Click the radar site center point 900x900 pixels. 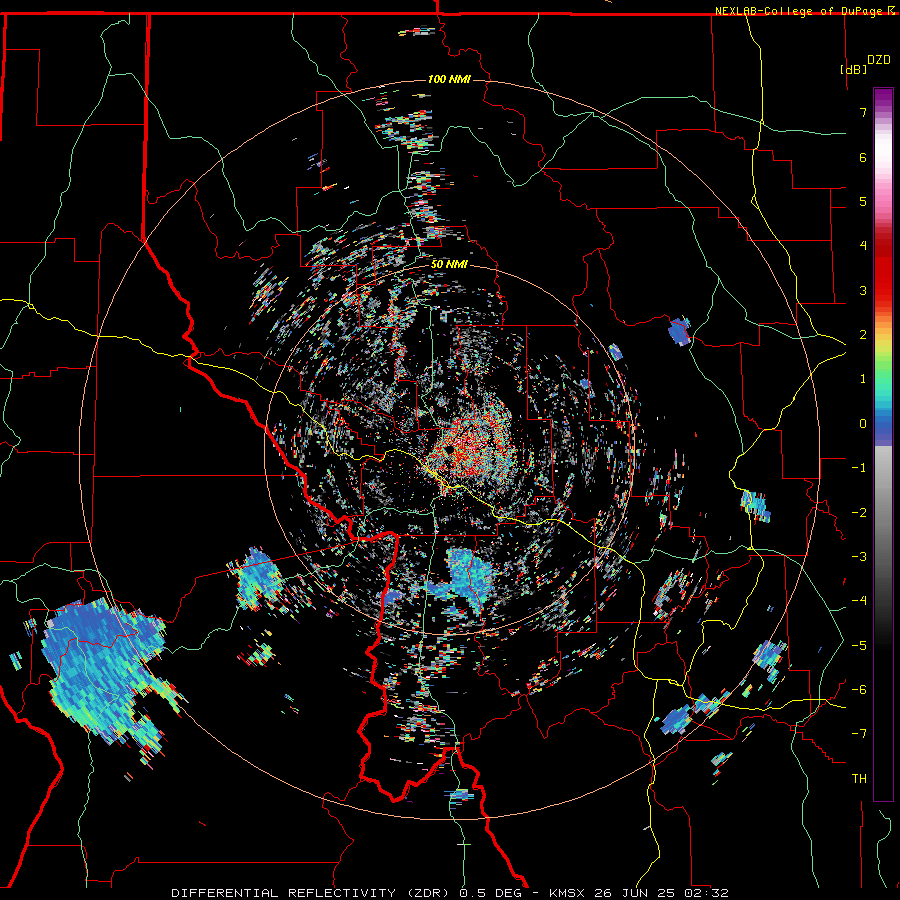[x=449, y=450]
